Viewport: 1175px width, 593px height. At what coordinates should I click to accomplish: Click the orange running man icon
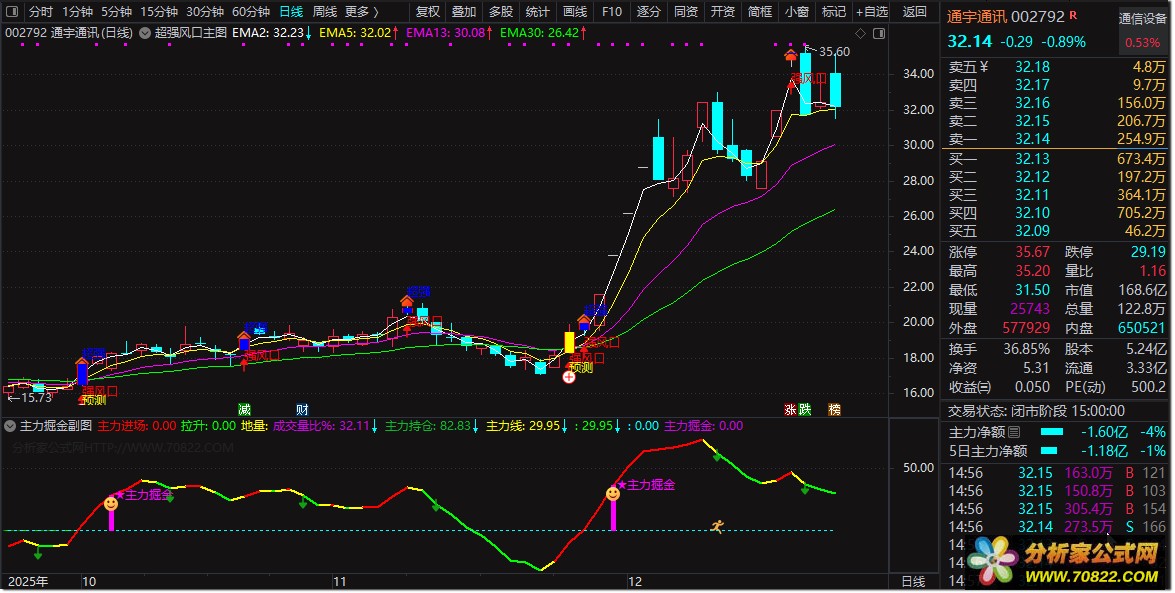pos(717,526)
